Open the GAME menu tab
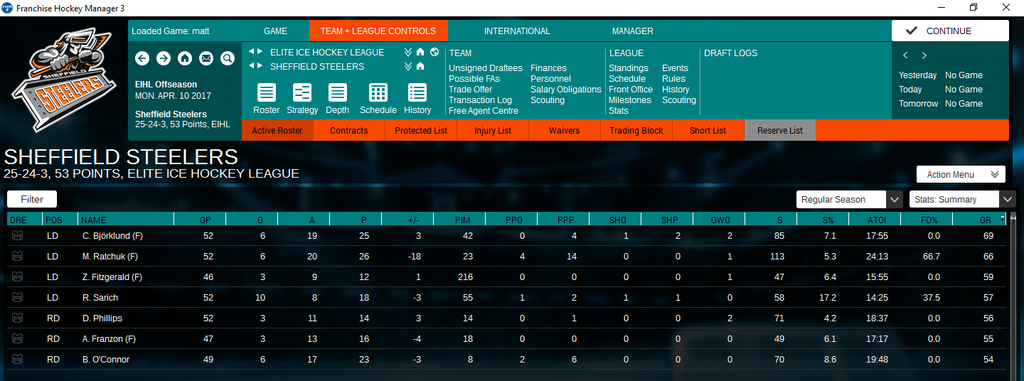Screen dimensions: 1024x381 point(276,31)
